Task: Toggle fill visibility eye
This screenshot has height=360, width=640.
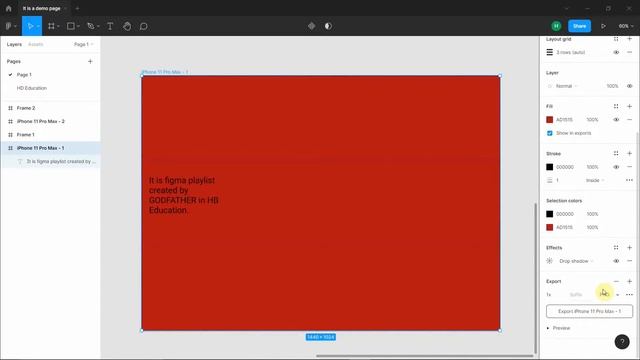Action: pyautogui.click(x=616, y=120)
